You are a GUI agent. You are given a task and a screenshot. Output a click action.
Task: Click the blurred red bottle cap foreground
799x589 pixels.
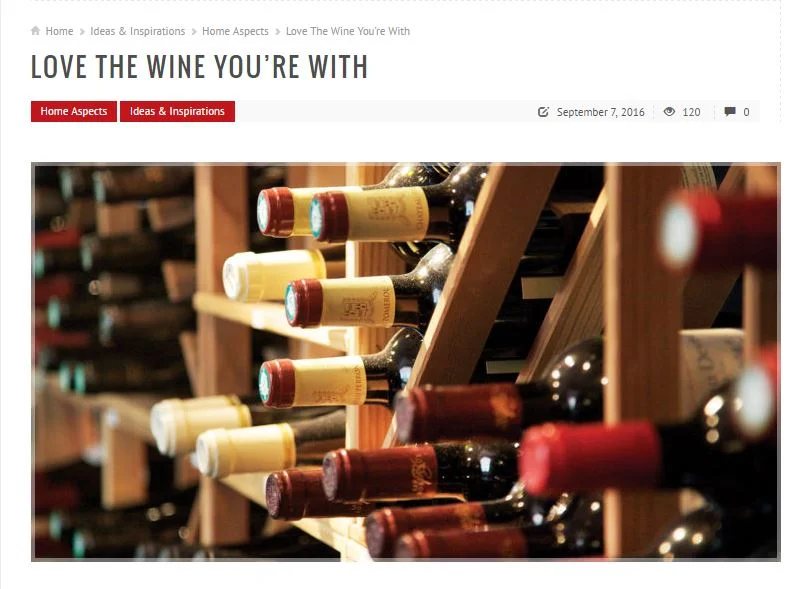[590, 458]
